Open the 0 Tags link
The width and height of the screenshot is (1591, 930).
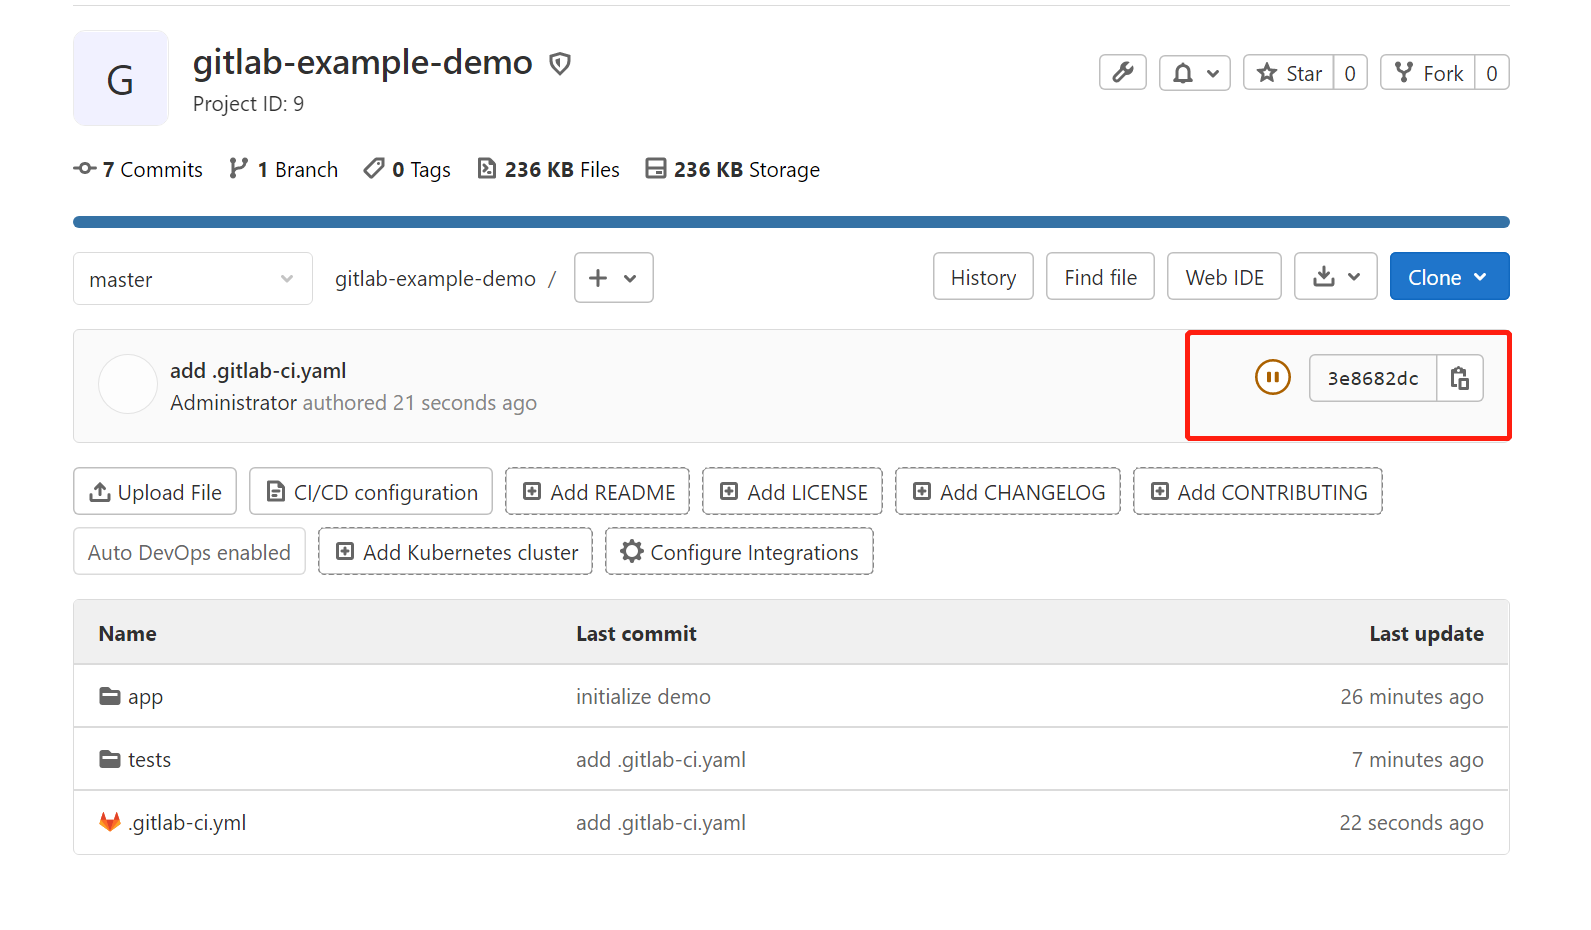407,170
